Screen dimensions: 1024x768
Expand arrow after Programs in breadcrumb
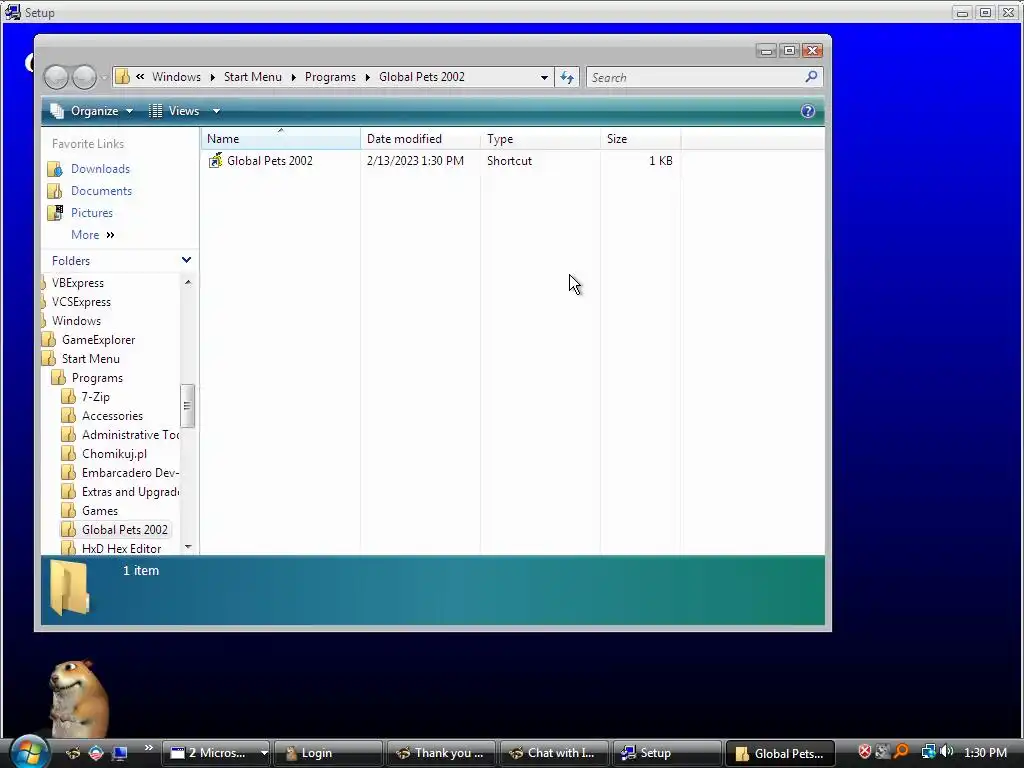coord(367,77)
